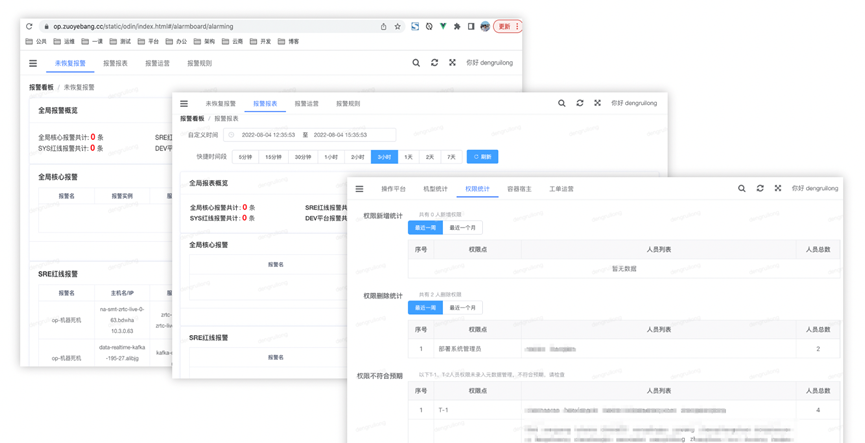Choose 最近一个月 under 权限新增统计
Viewport: 865px width, 443px height.
pos(462,228)
